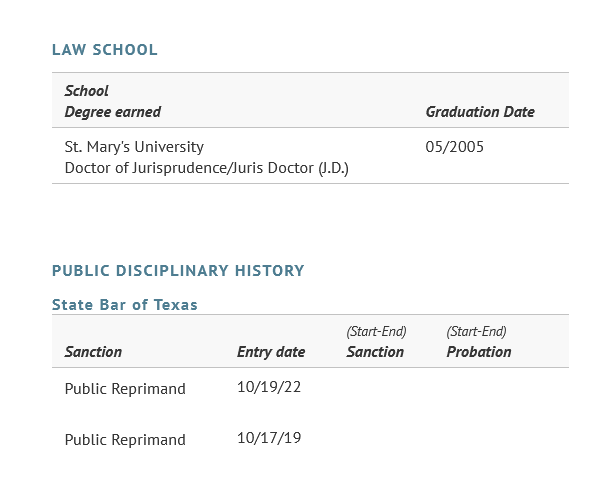Click the Graduation Date column header
The image size is (598, 487).
pos(480,112)
